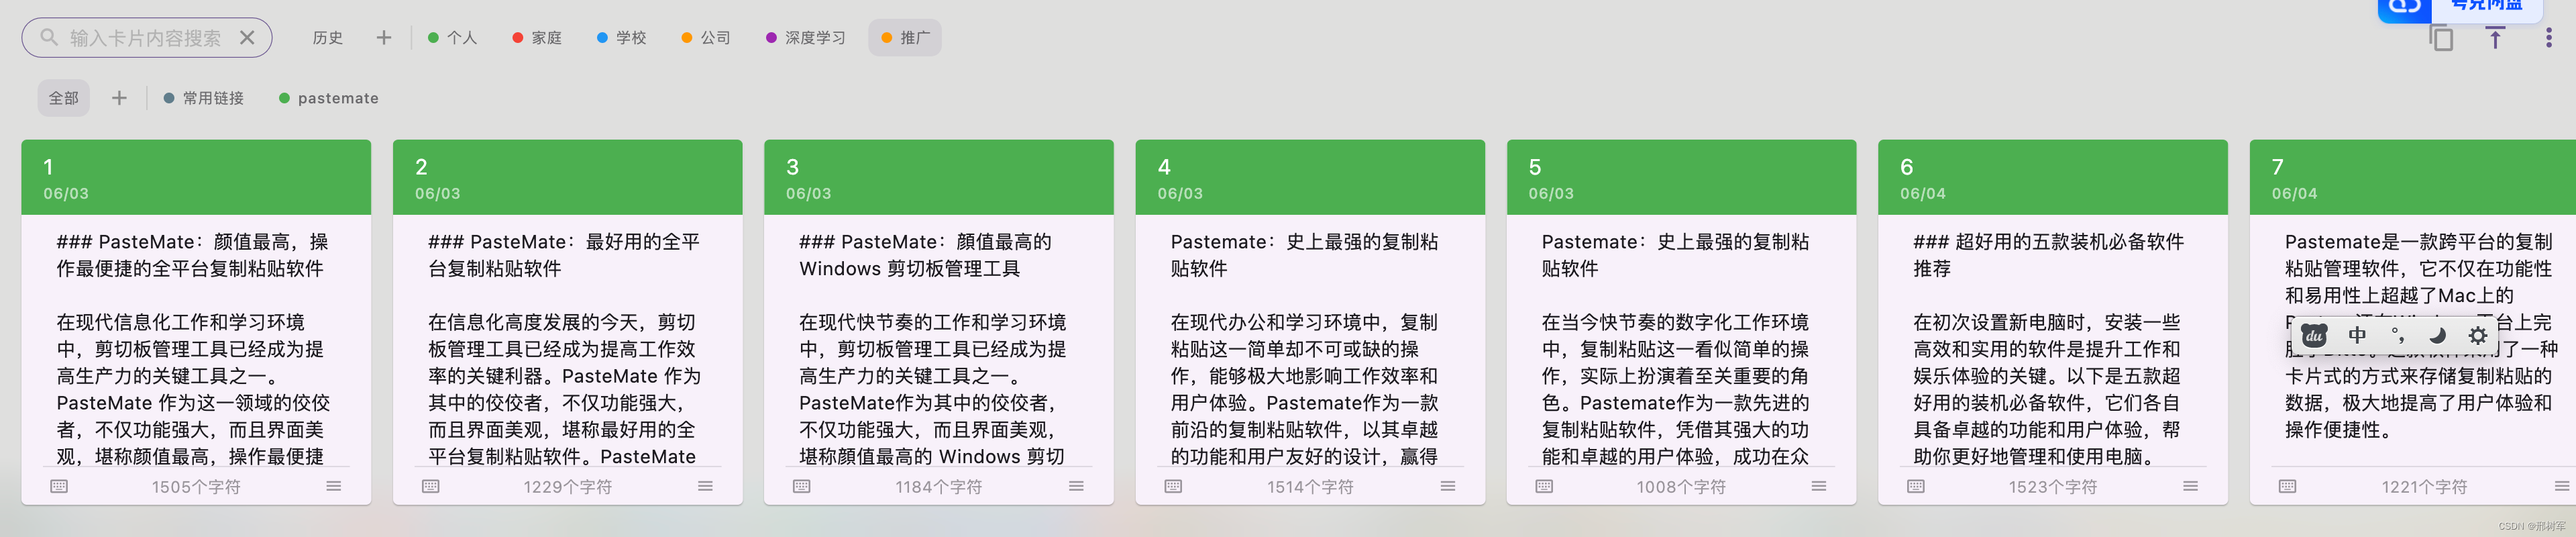
Task: Click the Baidu input method logo icon
Action: click(2314, 336)
